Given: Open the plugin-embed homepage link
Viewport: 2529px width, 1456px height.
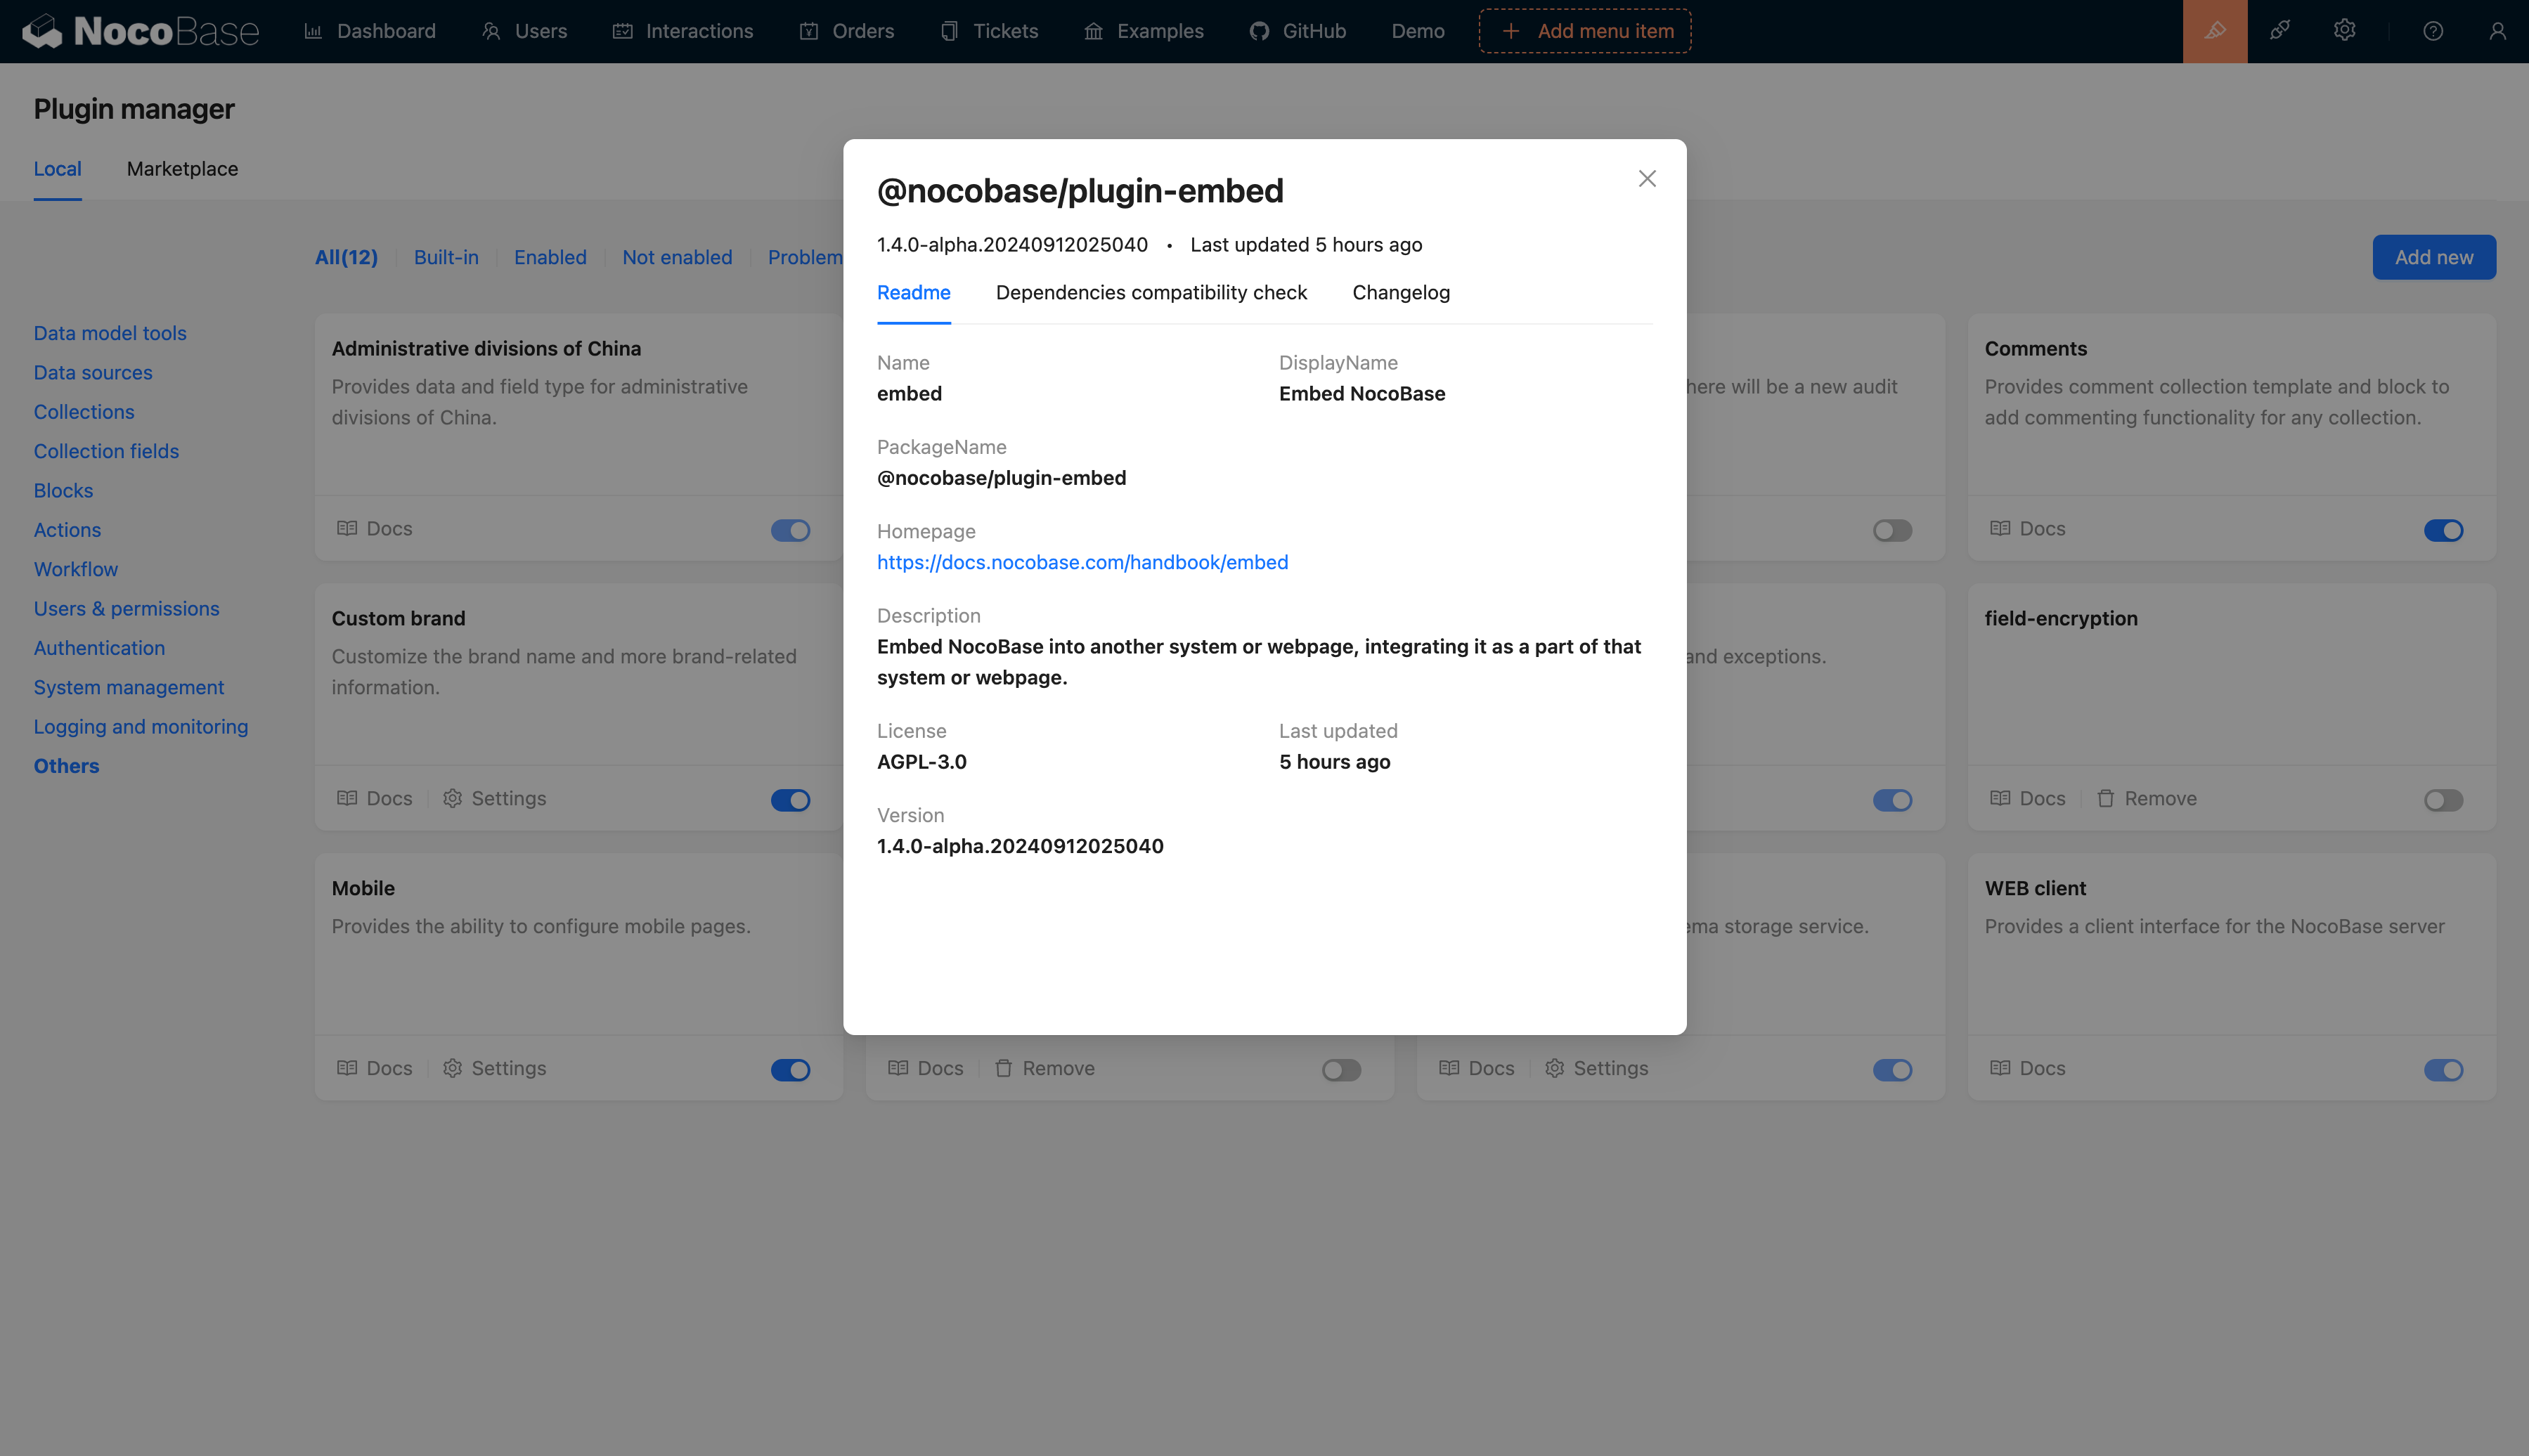Looking at the screenshot, I should [x=1082, y=562].
